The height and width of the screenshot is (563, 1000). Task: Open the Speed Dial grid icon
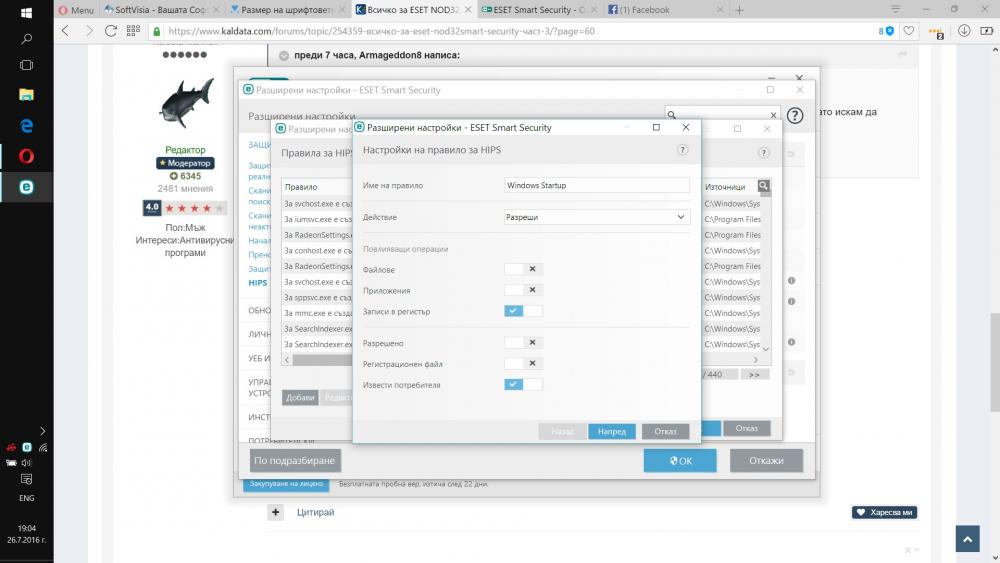click(x=133, y=31)
